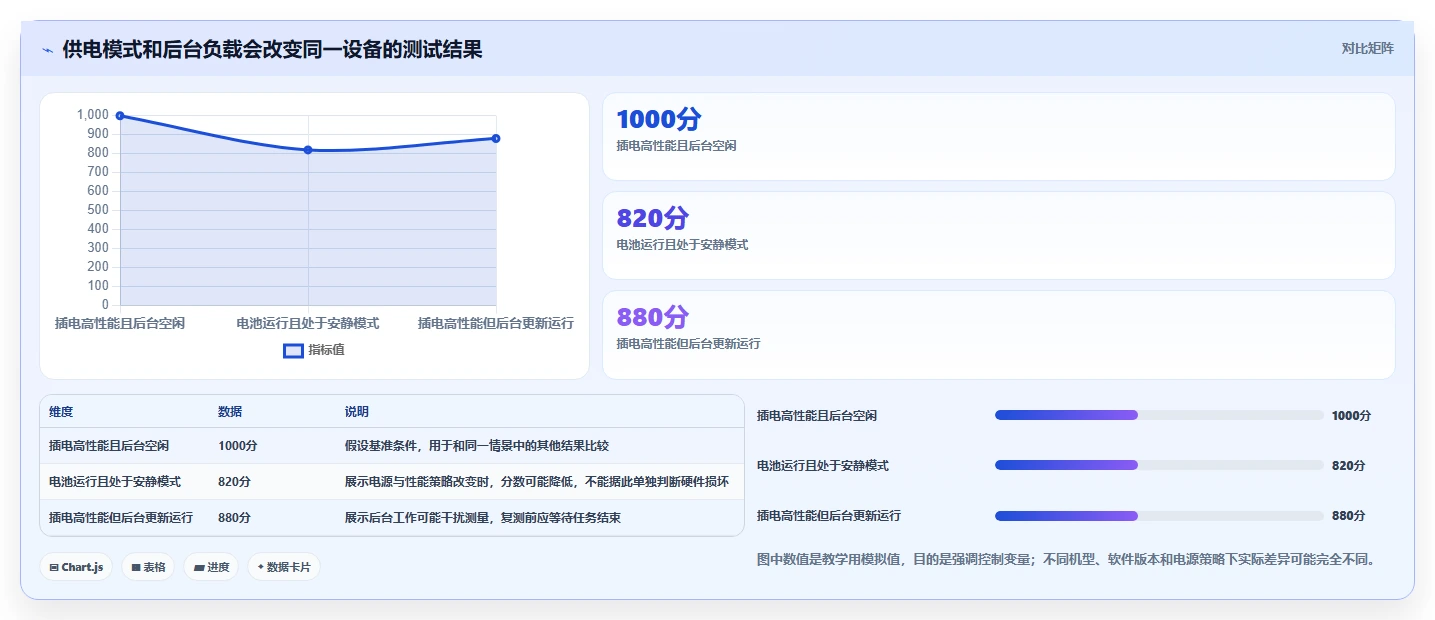The height and width of the screenshot is (620, 1435).
Task: Click the 1,000 y-axis tick label
Action: pyautogui.click(x=93, y=115)
